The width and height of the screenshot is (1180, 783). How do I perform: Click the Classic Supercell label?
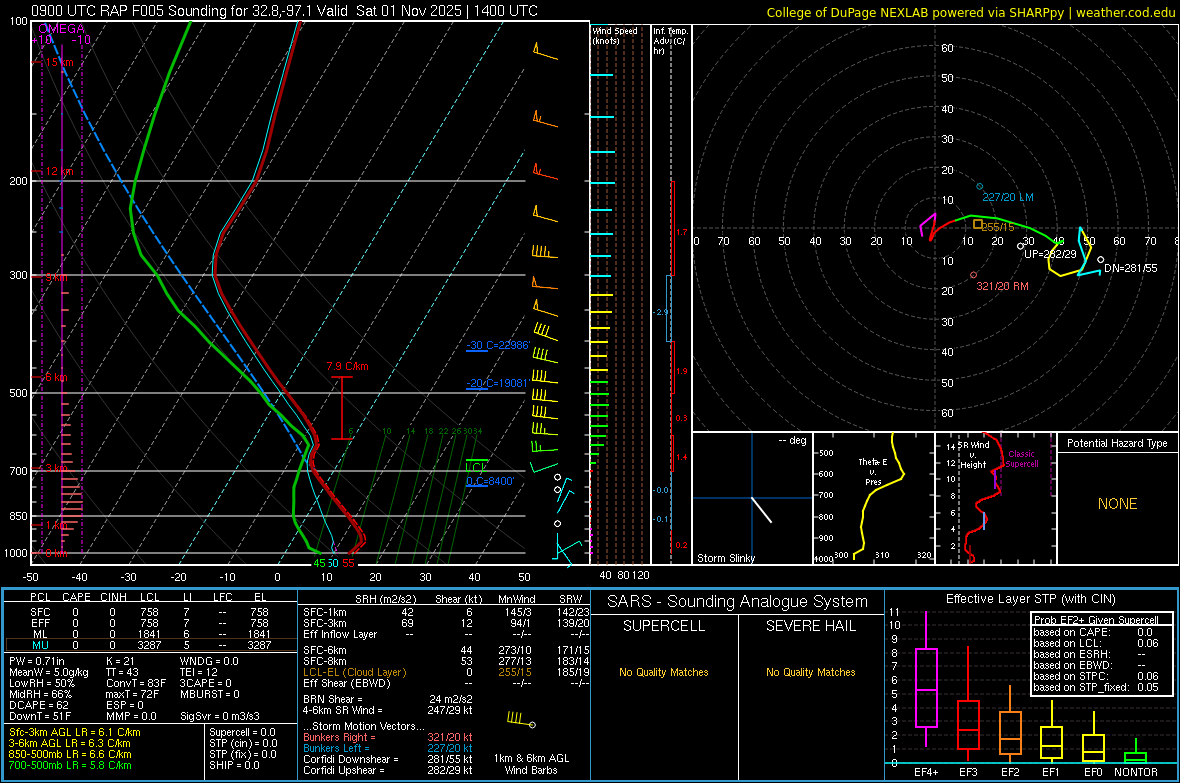1021,459
